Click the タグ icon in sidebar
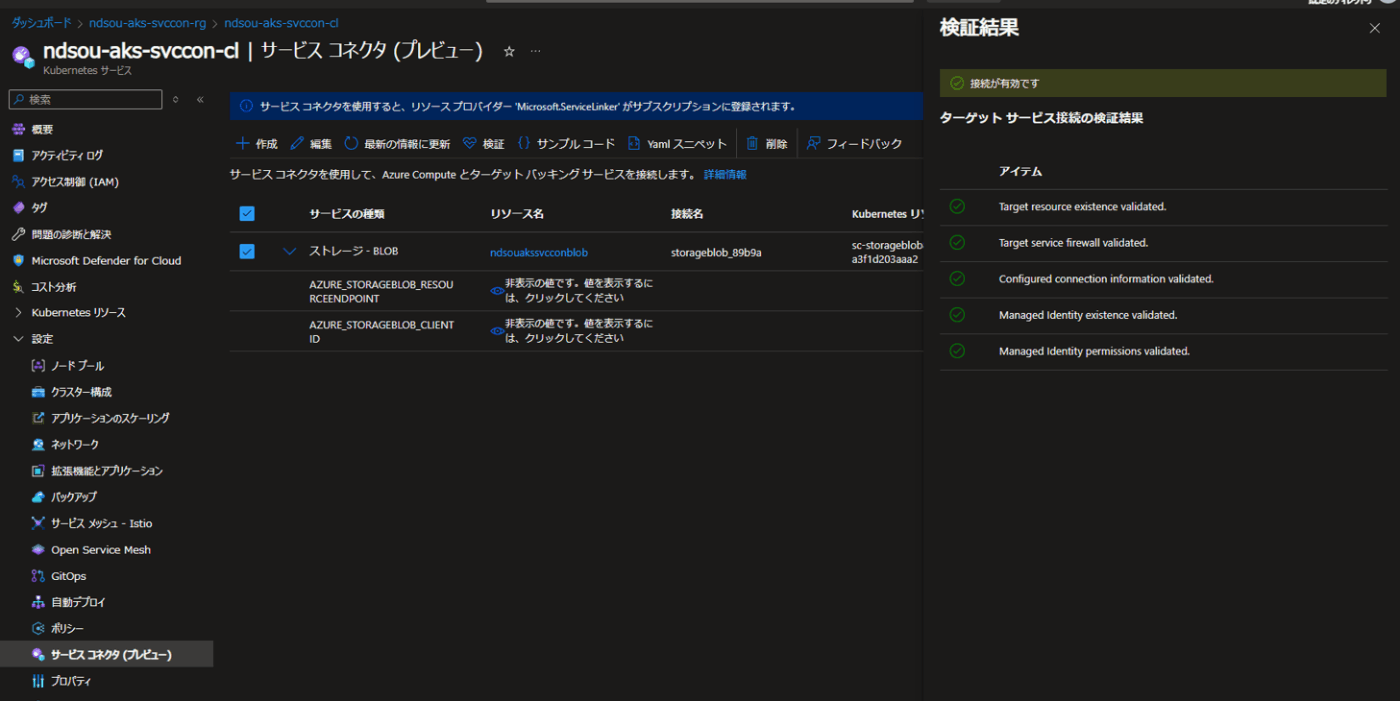The height and width of the screenshot is (701, 1400). click(x=18, y=208)
